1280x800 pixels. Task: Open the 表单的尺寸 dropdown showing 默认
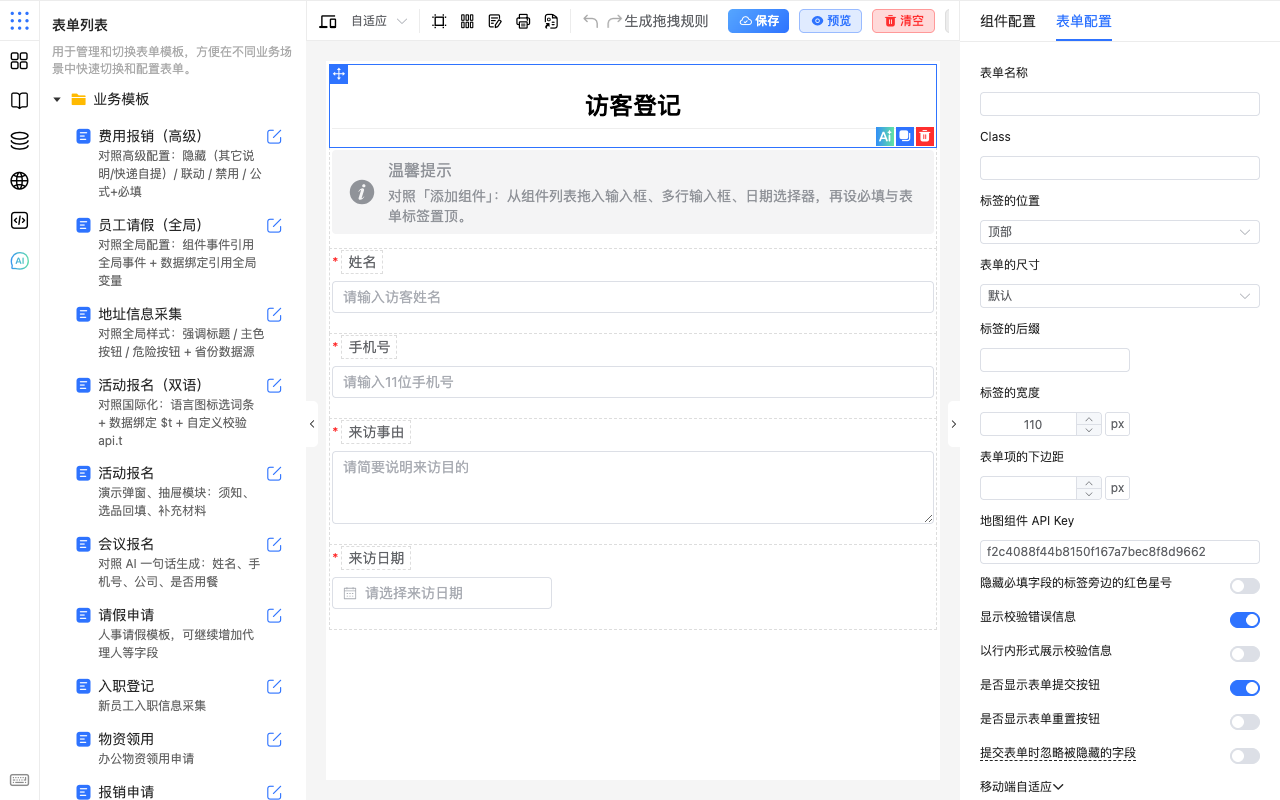point(1119,296)
